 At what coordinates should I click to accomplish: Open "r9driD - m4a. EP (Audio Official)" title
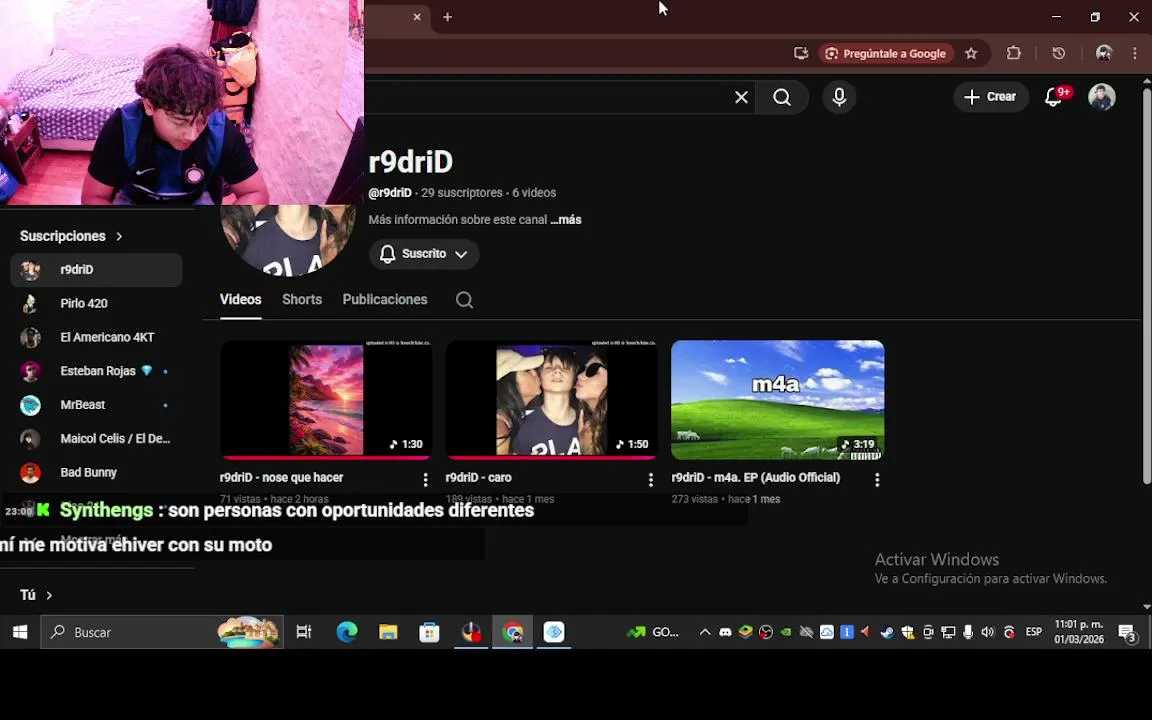(755, 478)
